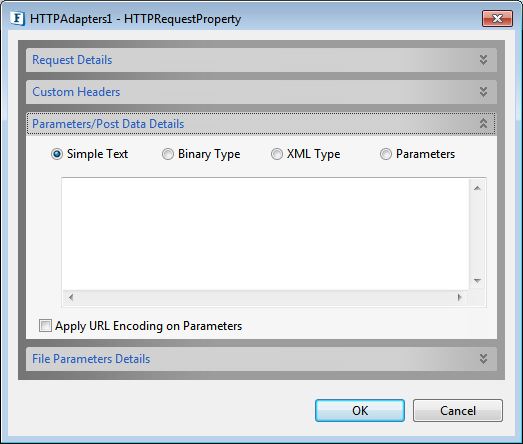Open the Custom Headers section header

pyautogui.click(x=261, y=92)
